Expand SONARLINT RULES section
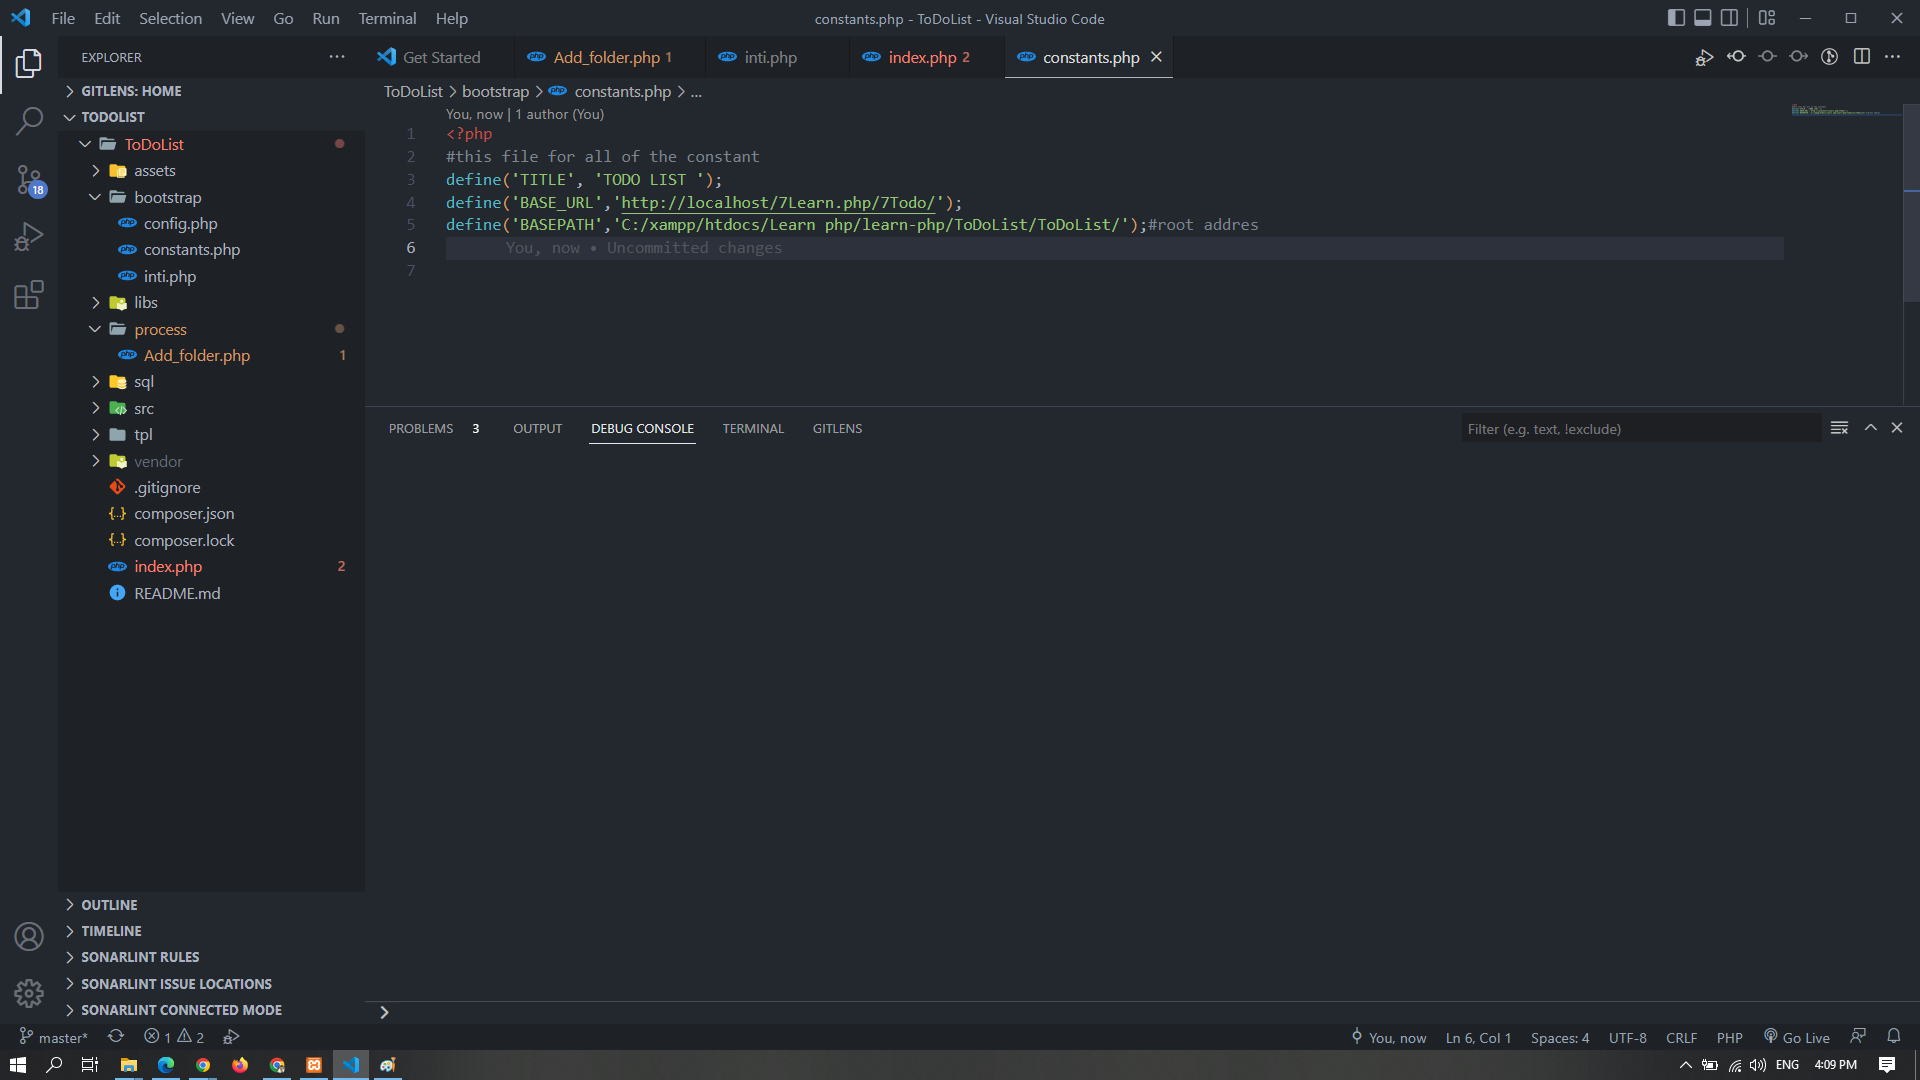This screenshot has height=1080, width=1920. 211,957
